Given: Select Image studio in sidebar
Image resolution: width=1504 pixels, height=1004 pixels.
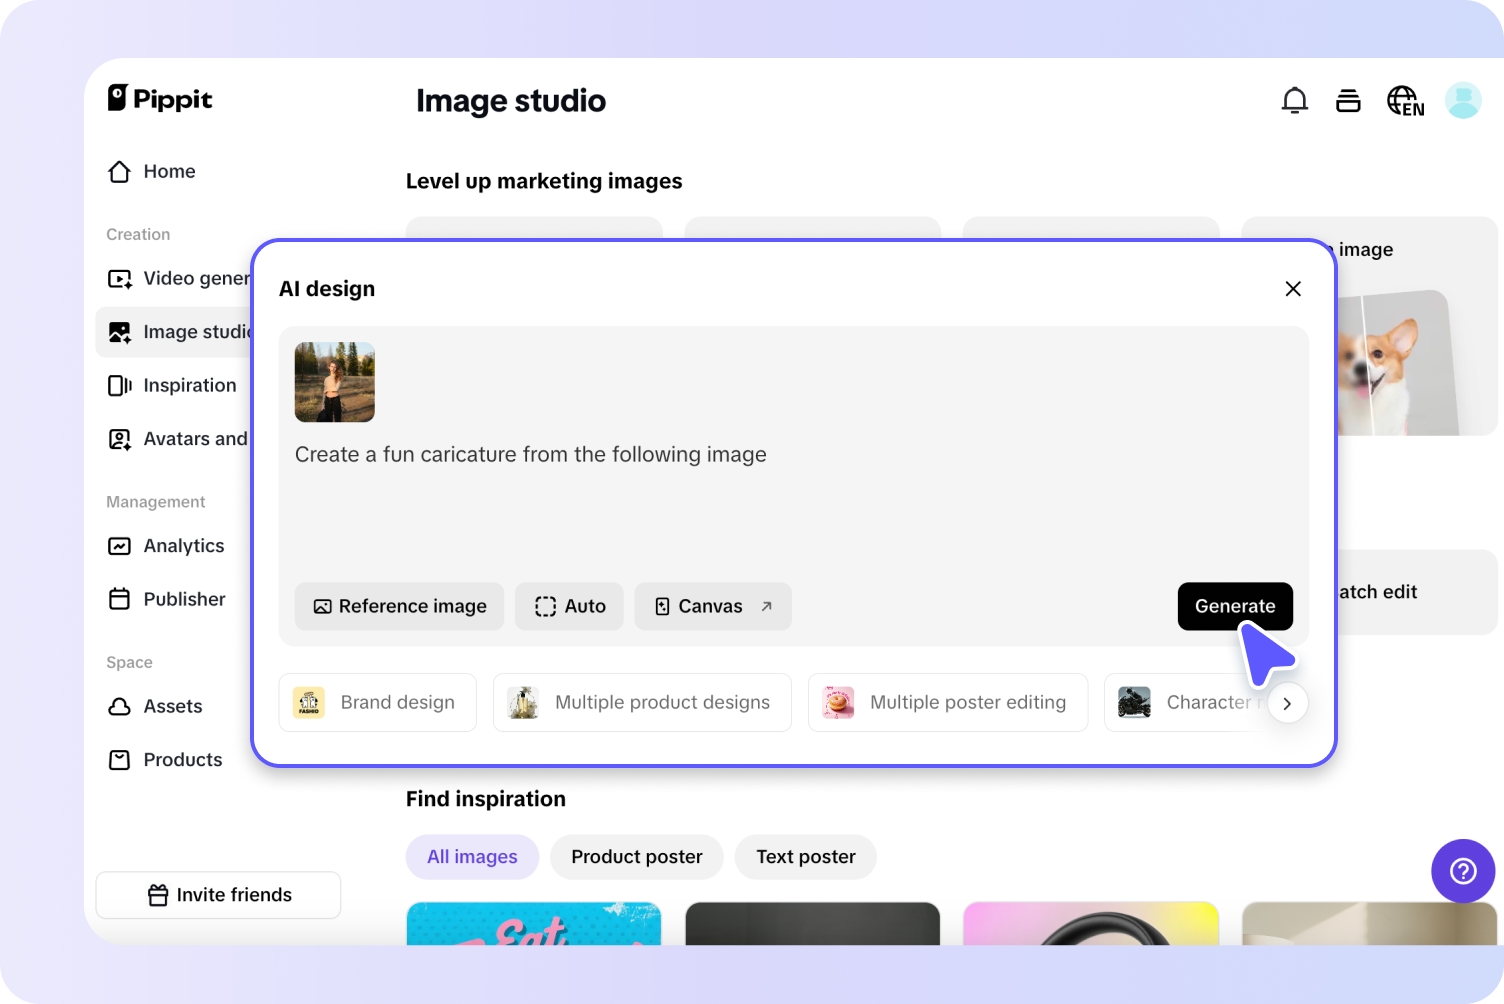Looking at the screenshot, I should coord(173,332).
